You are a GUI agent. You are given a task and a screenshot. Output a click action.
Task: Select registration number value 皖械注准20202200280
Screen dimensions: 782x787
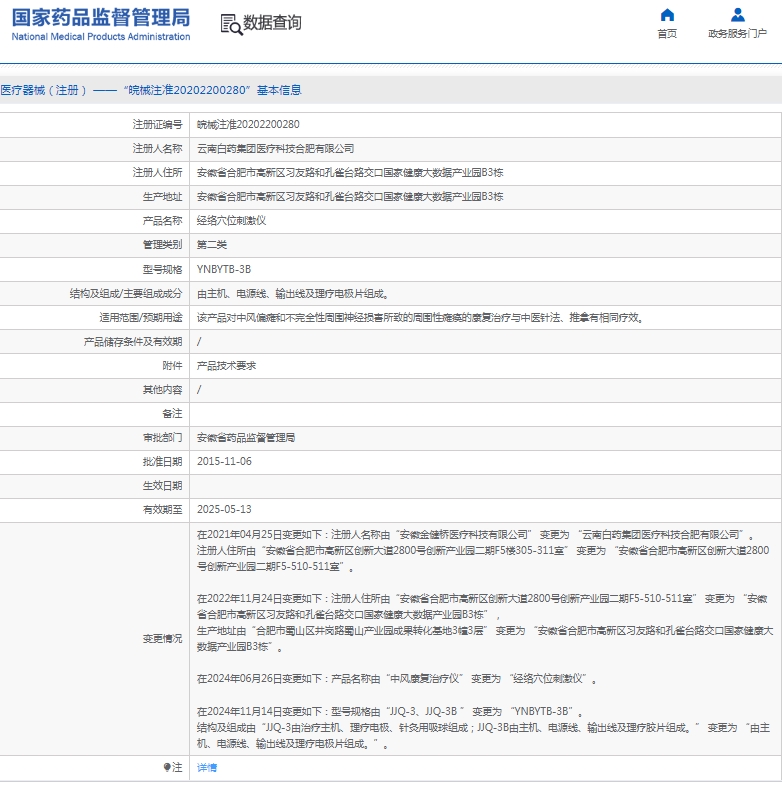(248, 124)
